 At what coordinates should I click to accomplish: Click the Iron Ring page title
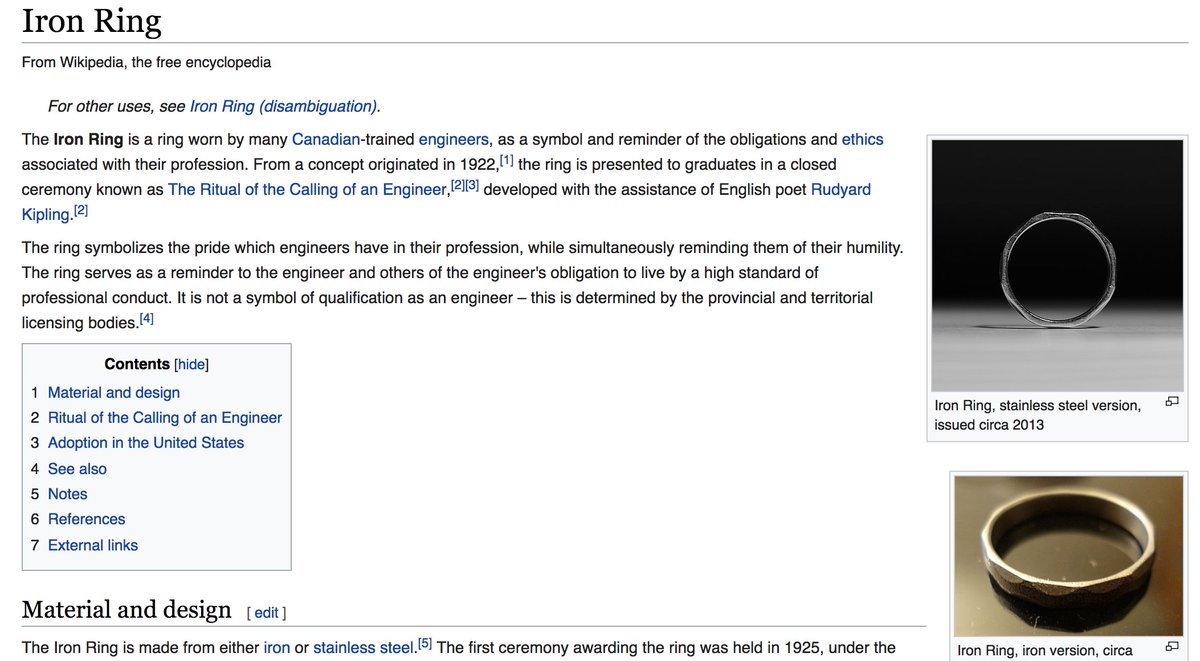91,21
